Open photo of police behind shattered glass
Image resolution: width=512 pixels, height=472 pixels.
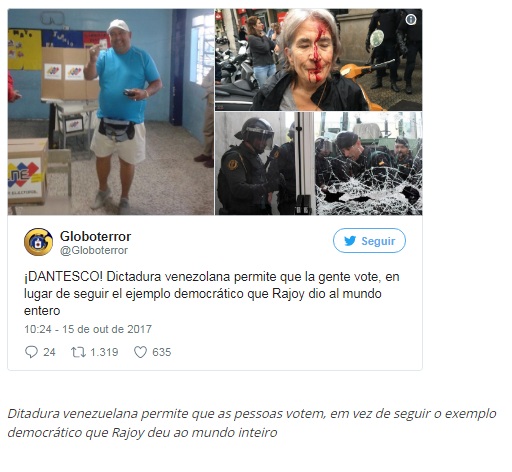[369, 163]
